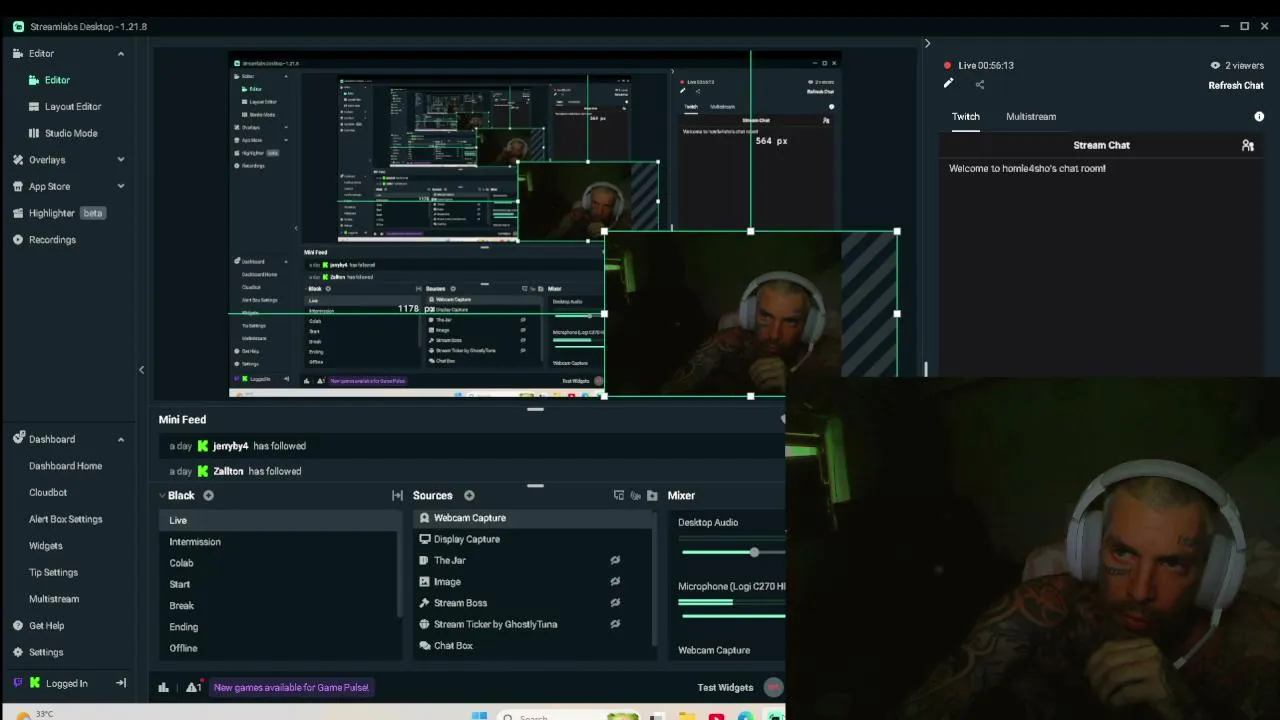Click the viewers eye icon
Screen dimensions: 1280x720
[1215, 65]
